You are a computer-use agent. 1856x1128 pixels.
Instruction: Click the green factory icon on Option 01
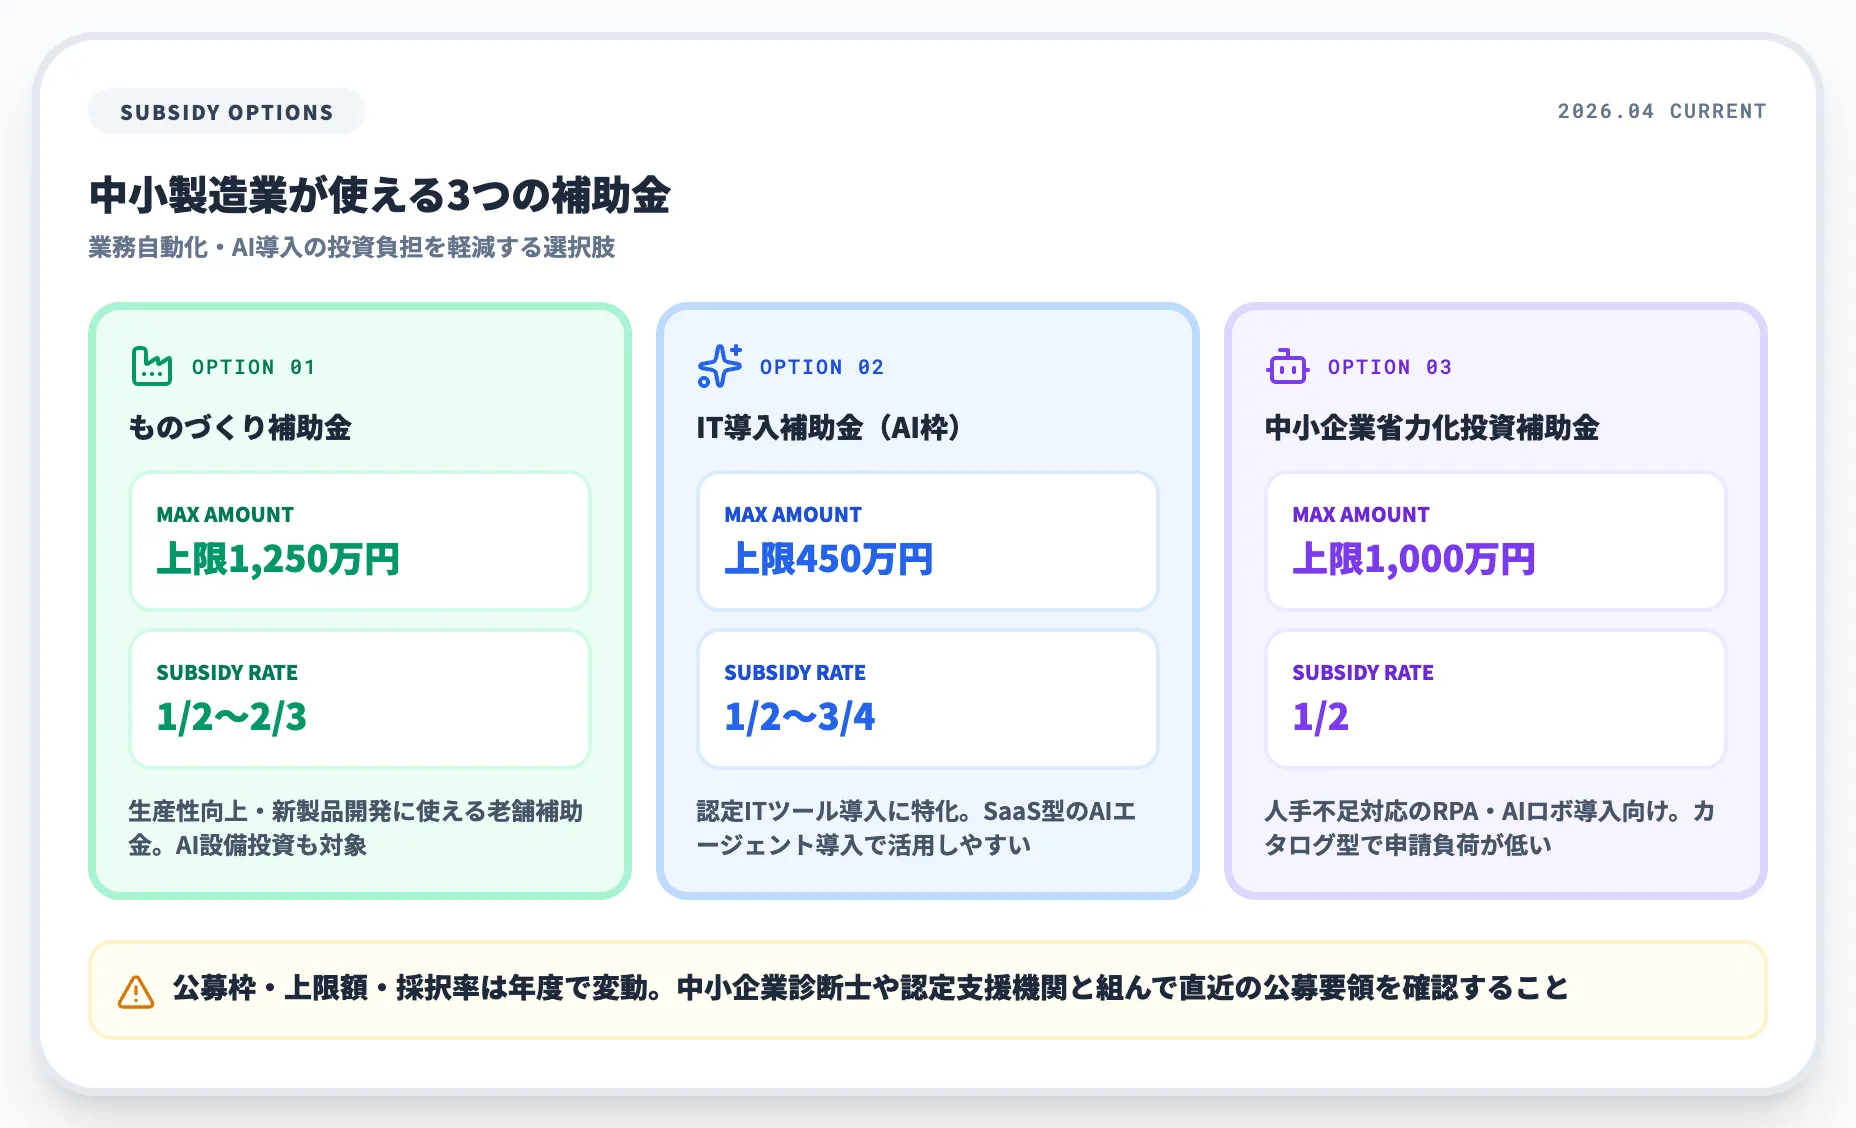(x=151, y=366)
